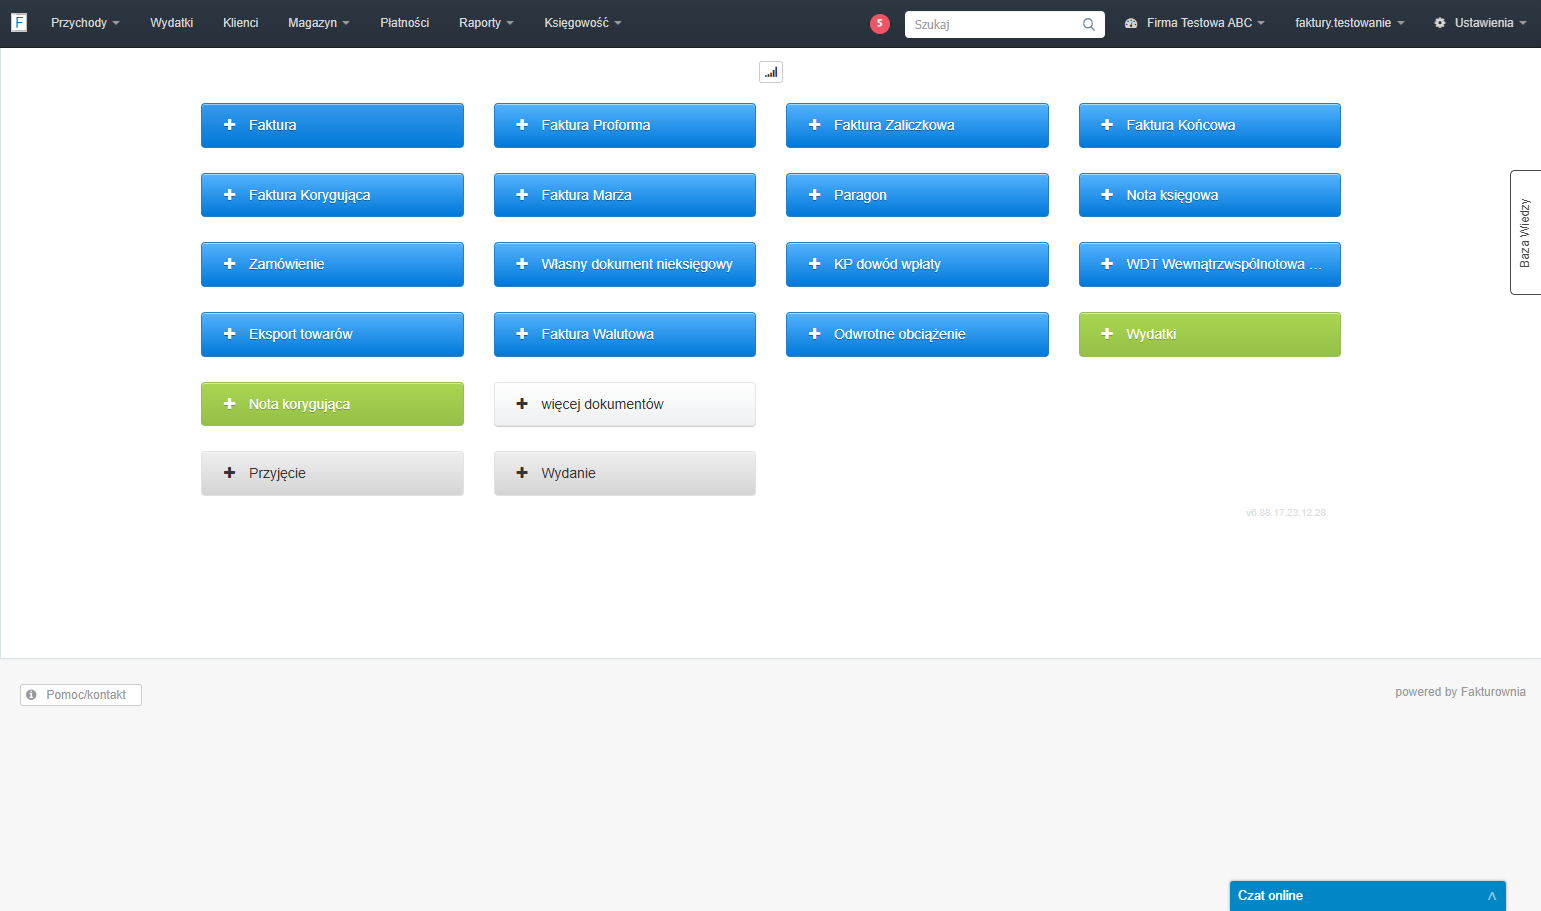This screenshot has width=1541, height=911.
Task: Create Własny dokument nieksięgowy
Action: [625, 264]
